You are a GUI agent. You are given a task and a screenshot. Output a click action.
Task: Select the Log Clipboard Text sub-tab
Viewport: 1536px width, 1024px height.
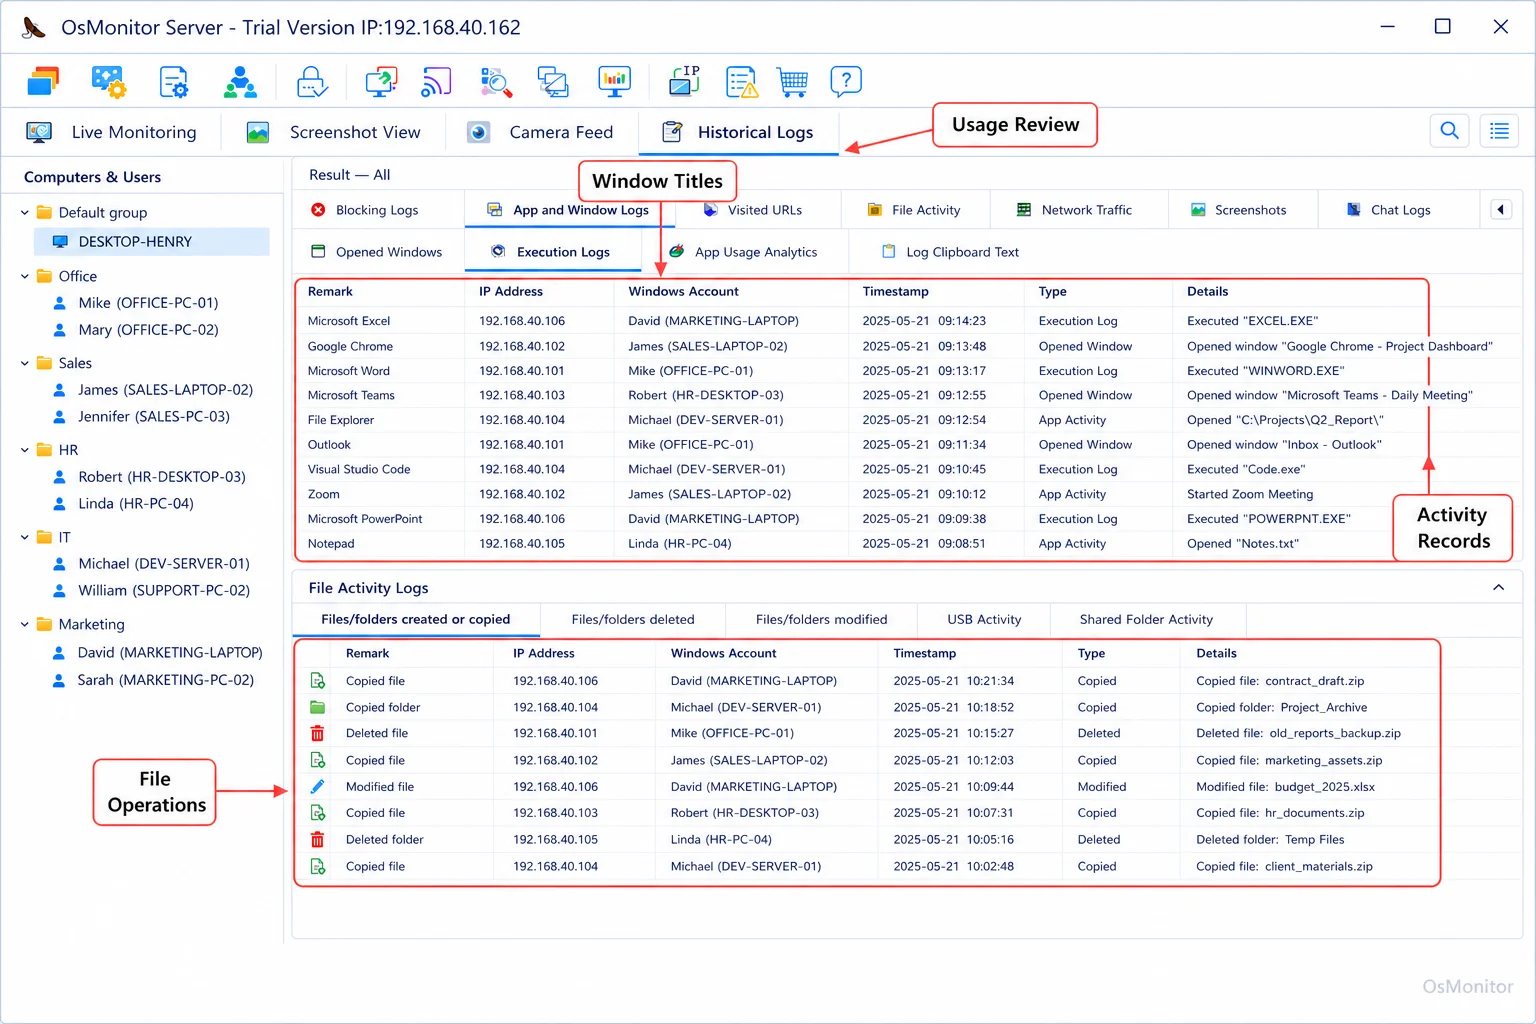950,252
